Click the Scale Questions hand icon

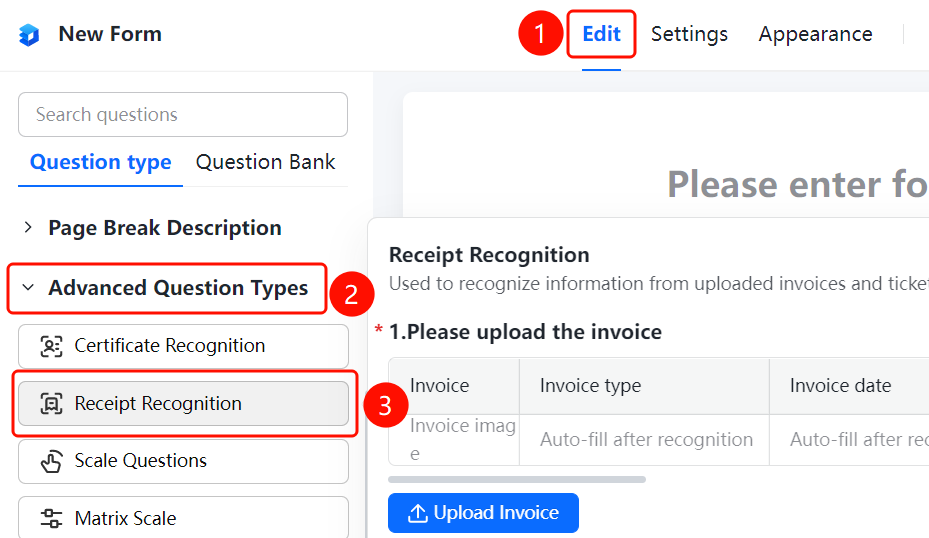[x=51, y=461]
